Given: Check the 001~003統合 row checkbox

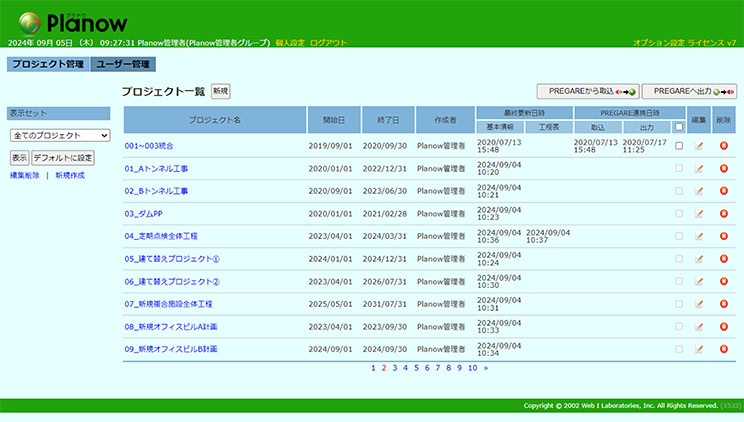Looking at the screenshot, I should coord(679,146).
